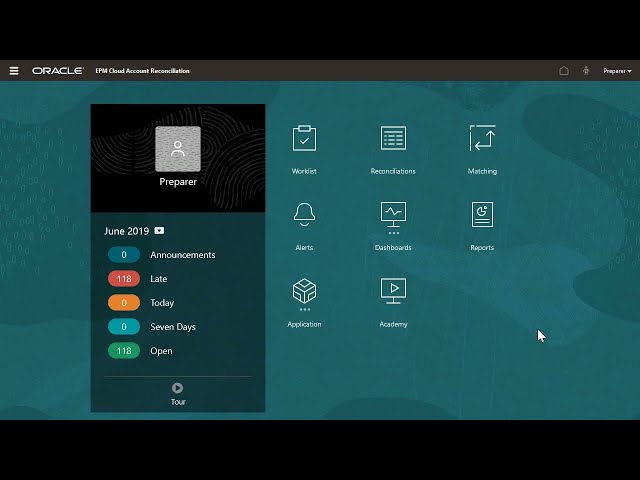Click the 118 Open badge

pyautogui.click(x=124, y=351)
